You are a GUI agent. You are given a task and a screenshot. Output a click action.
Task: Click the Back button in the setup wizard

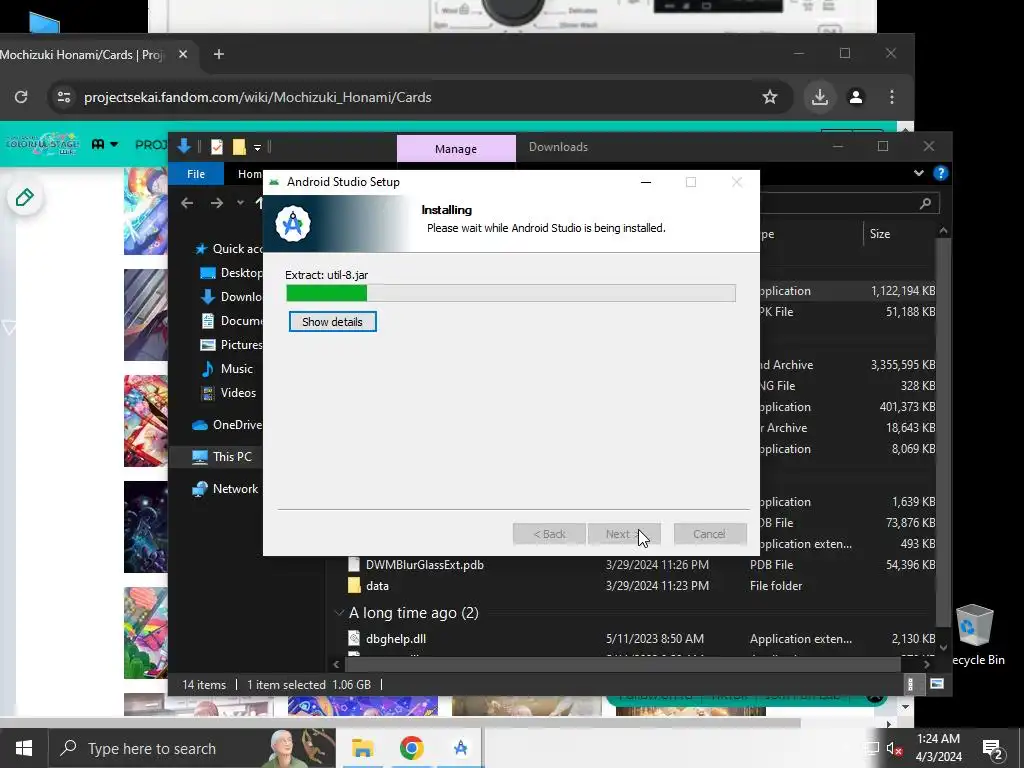(x=549, y=534)
